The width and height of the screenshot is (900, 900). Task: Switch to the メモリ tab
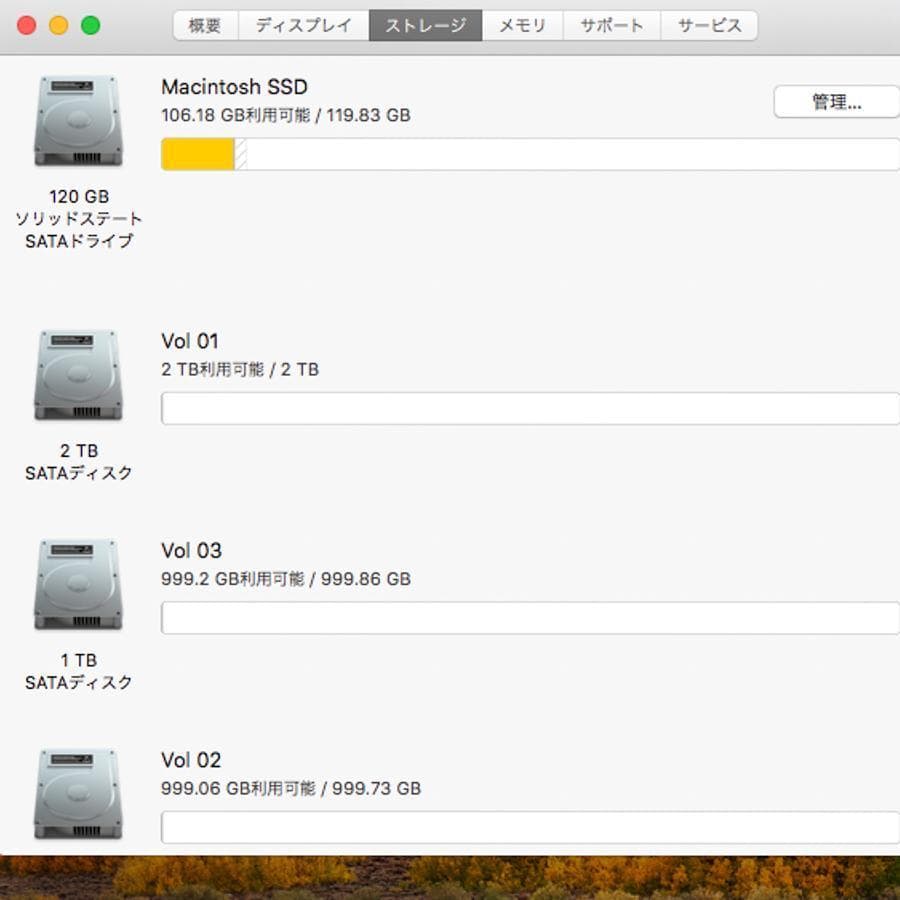[523, 26]
